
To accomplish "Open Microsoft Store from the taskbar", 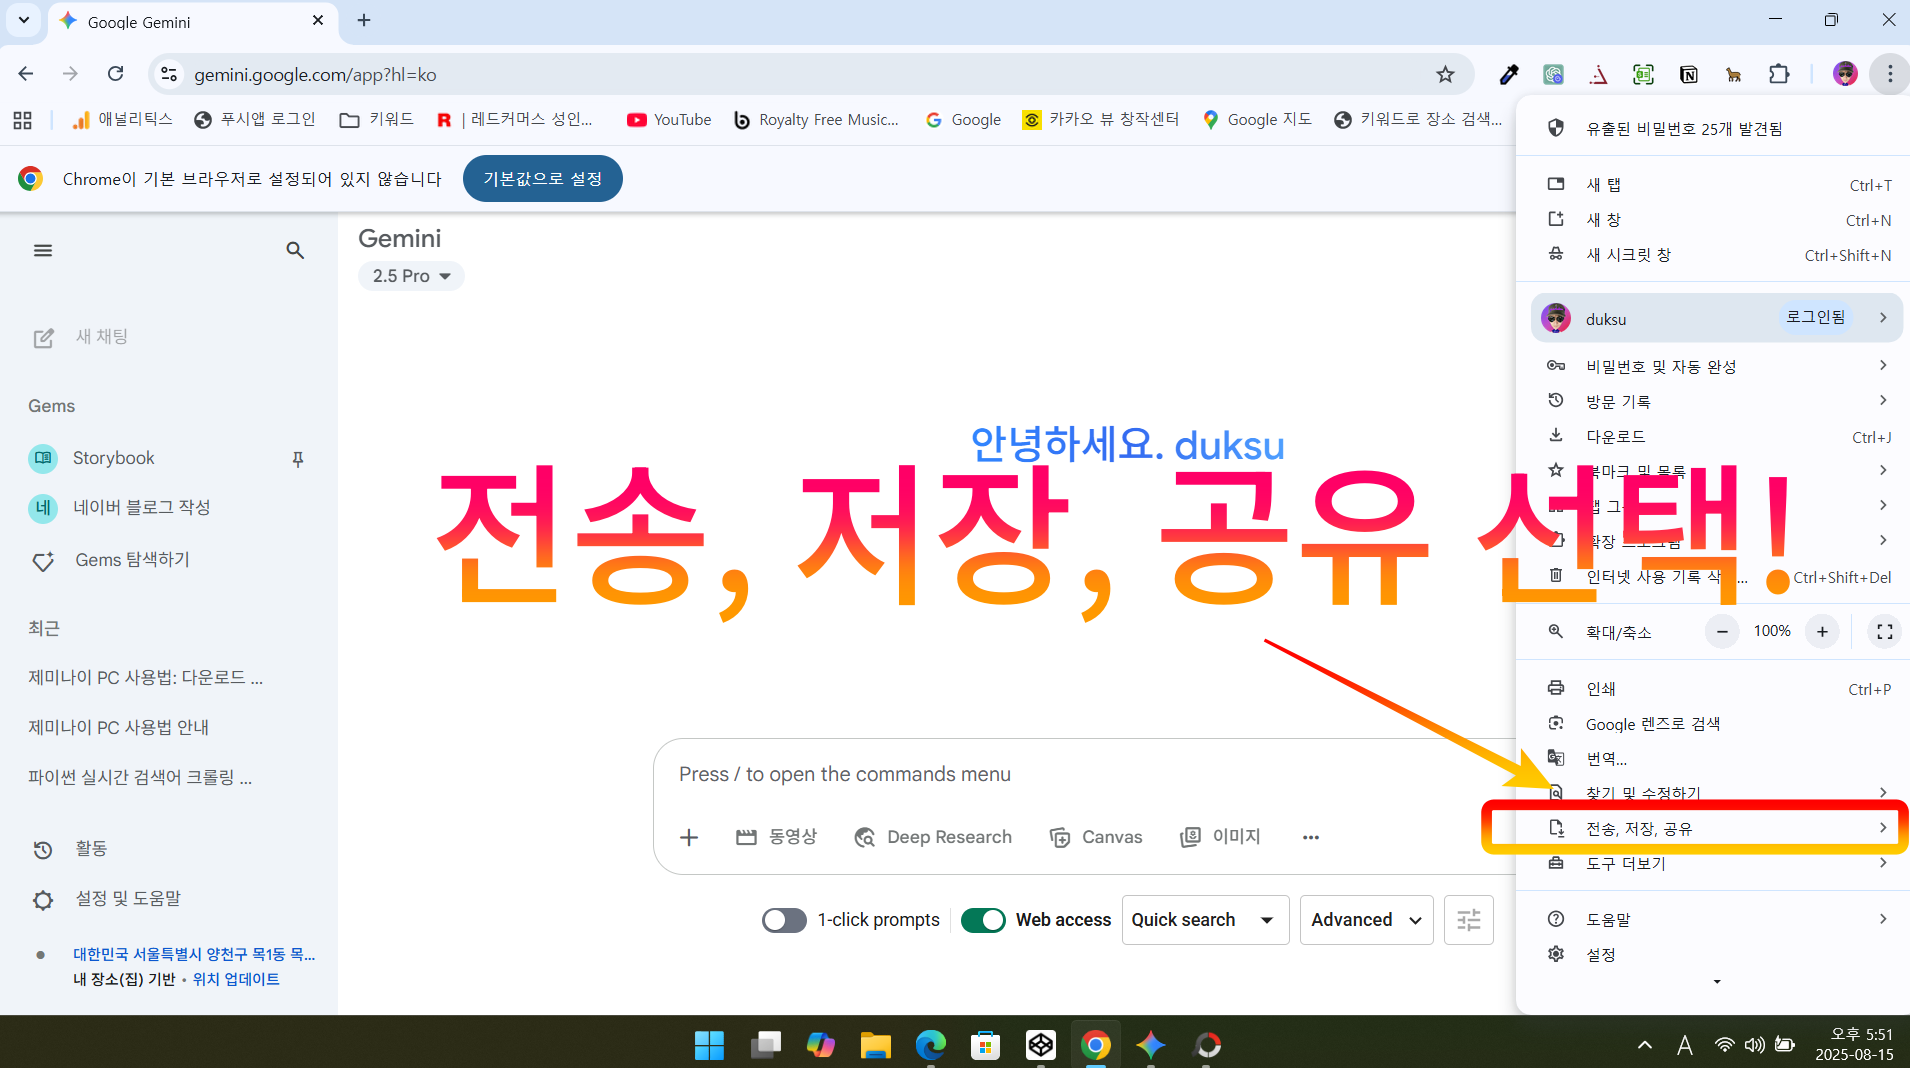I will (x=985, y=1045).
